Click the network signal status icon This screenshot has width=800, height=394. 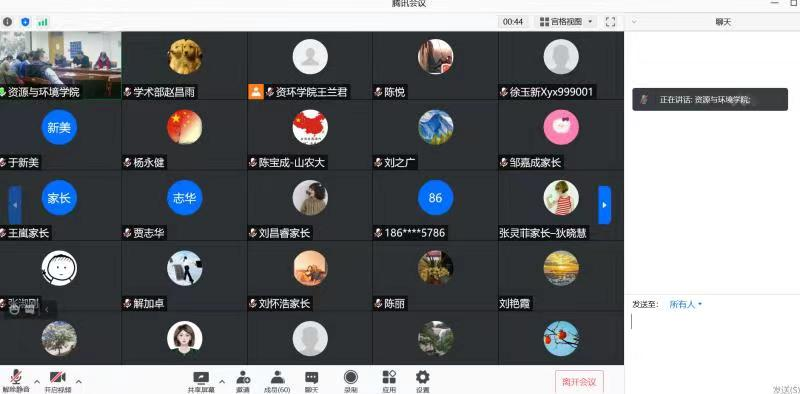click(x=43, y=22)
